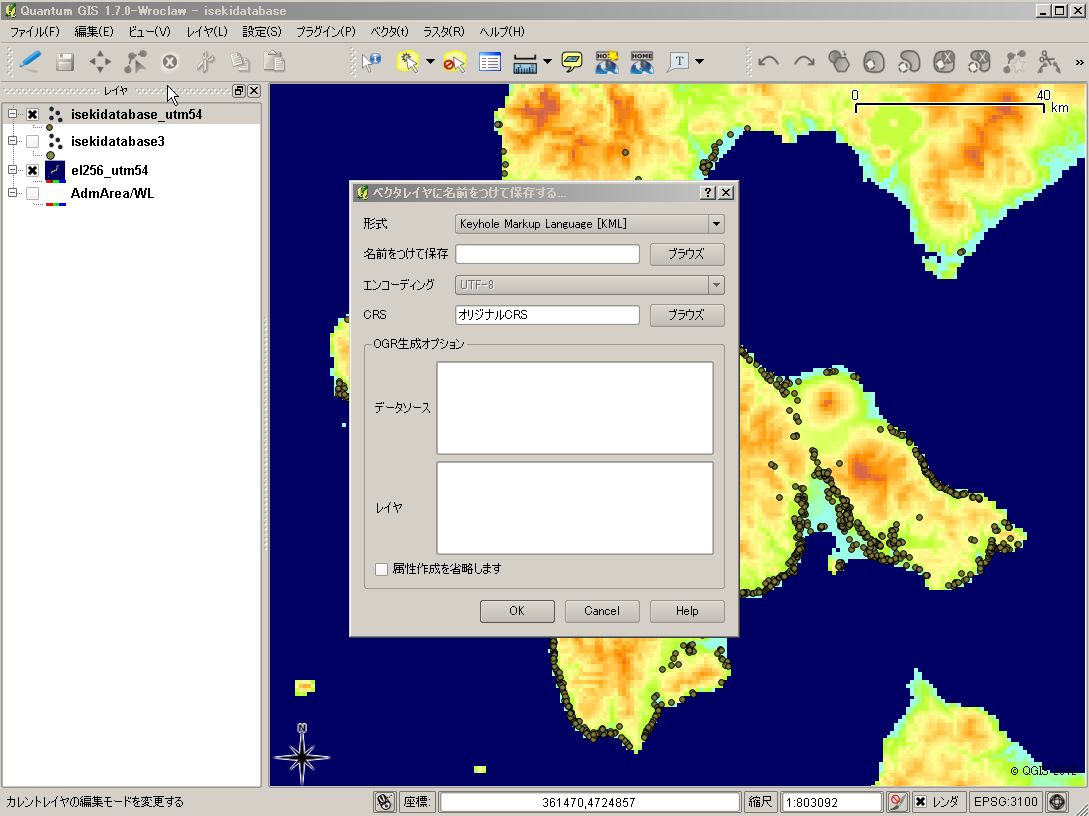Viewport: 1089px width, 816px height.
Task: Click the データソース options text box
Action: [575, 408]
